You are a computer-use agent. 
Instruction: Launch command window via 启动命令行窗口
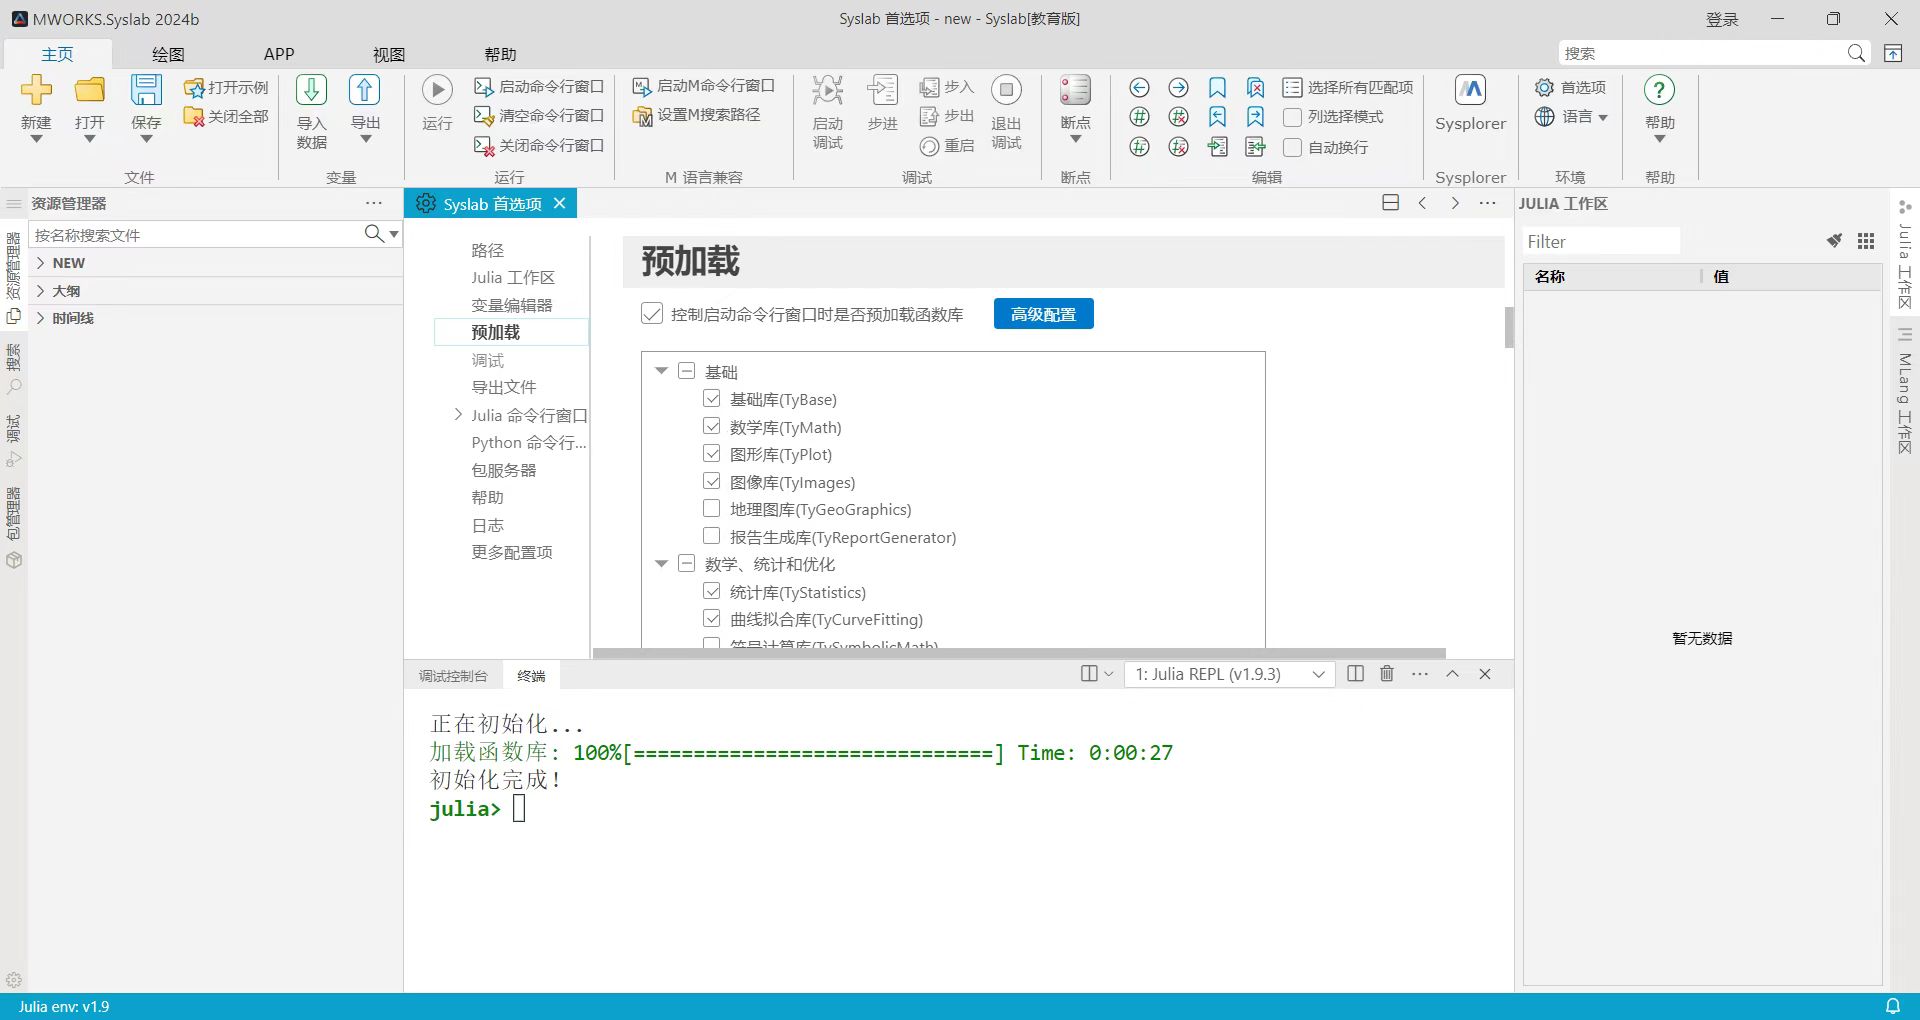point(539,87)
